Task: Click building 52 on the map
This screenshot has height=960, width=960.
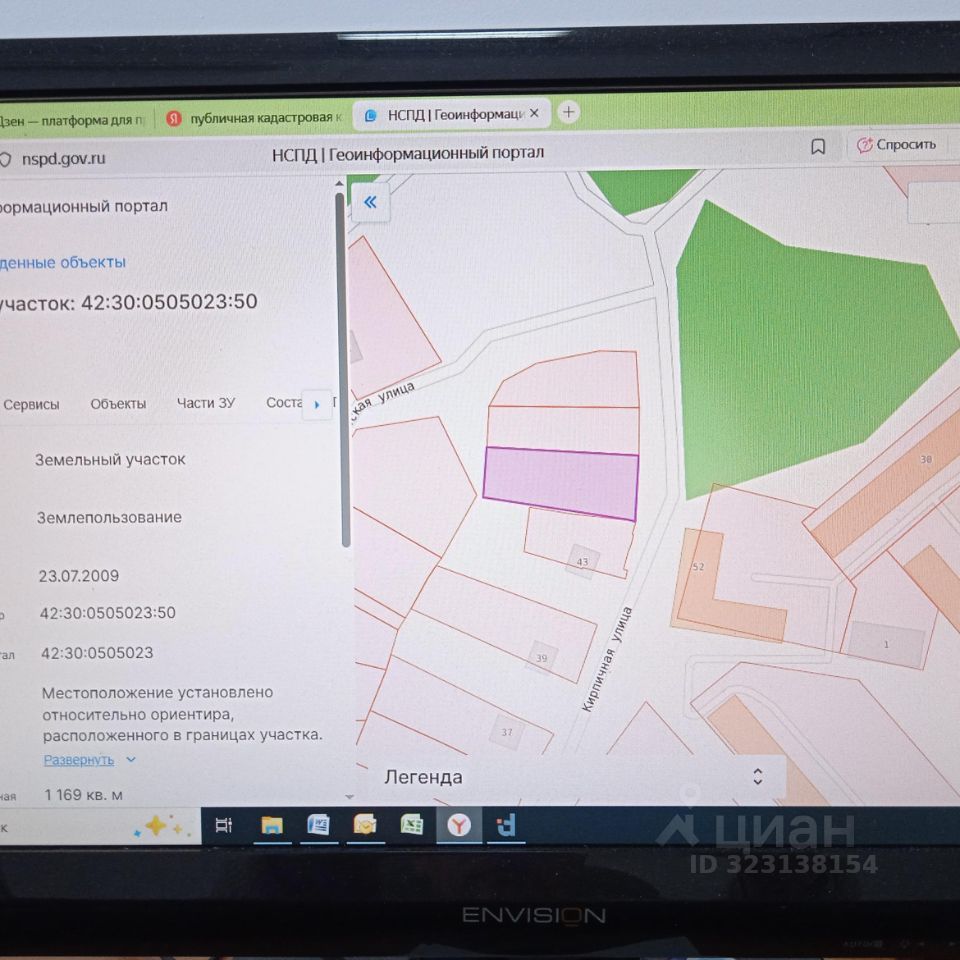Action: (698, 566)
